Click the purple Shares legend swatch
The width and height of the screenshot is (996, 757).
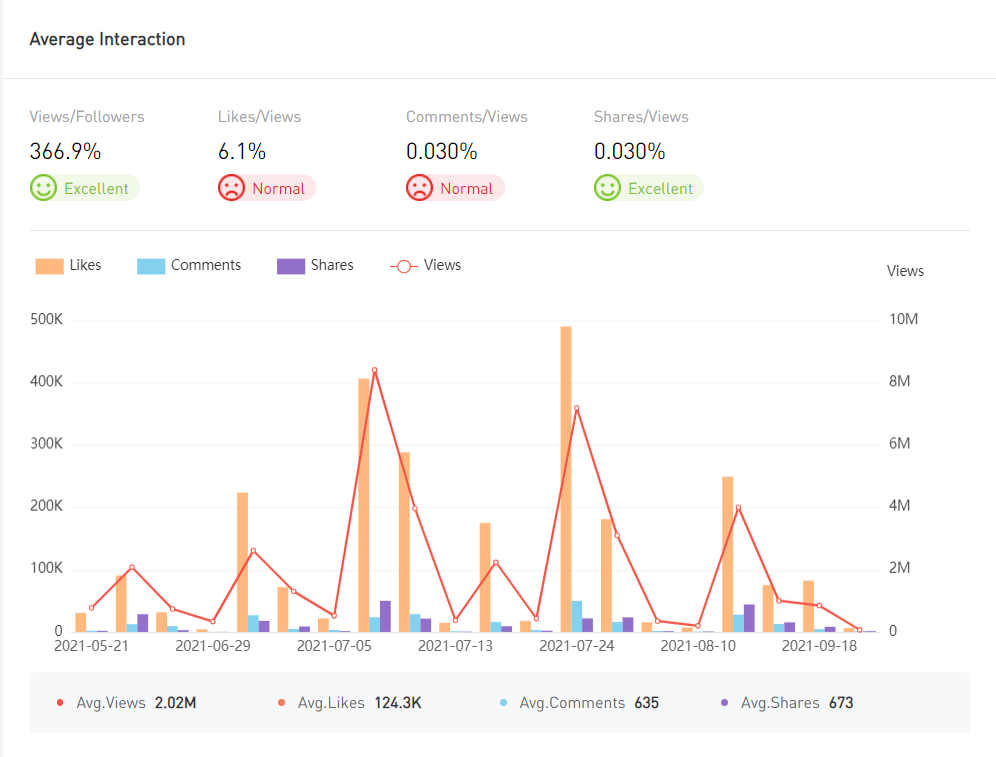click(x=291, y=266)
